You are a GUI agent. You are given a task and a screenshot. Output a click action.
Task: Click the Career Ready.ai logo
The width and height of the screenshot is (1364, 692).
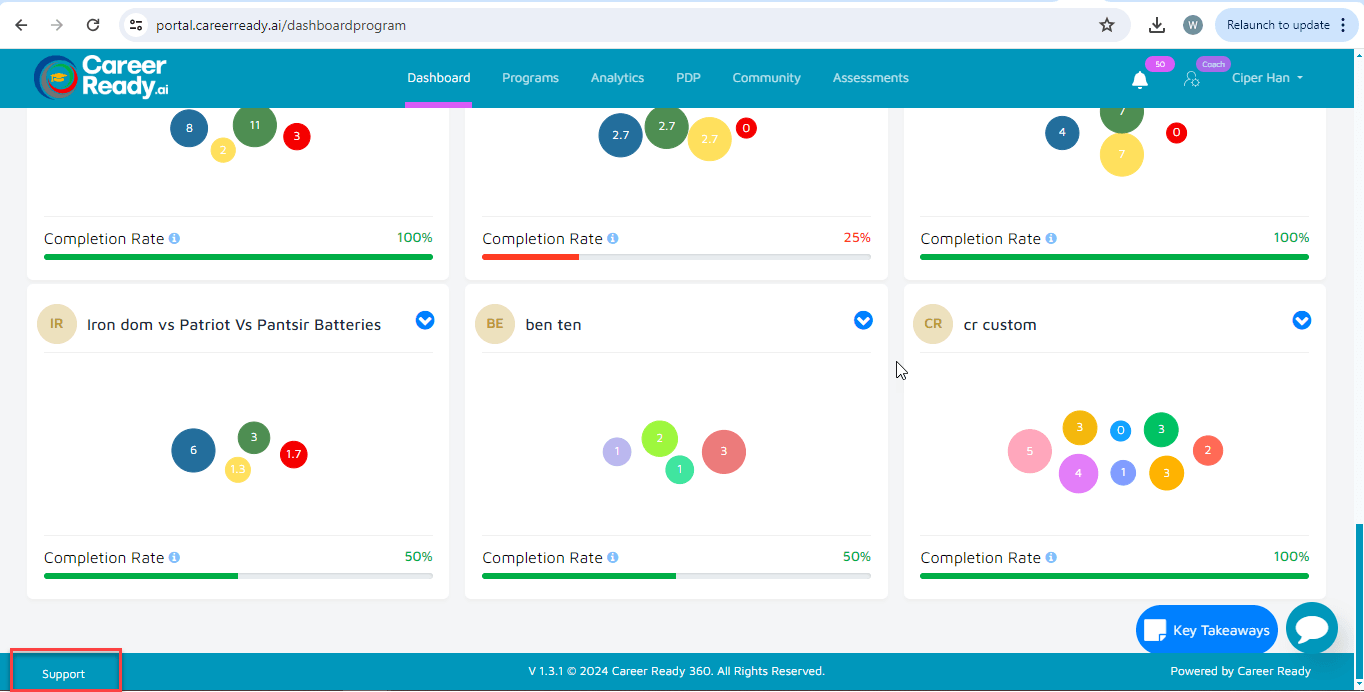pyautogui.click(x=100, y=77)
